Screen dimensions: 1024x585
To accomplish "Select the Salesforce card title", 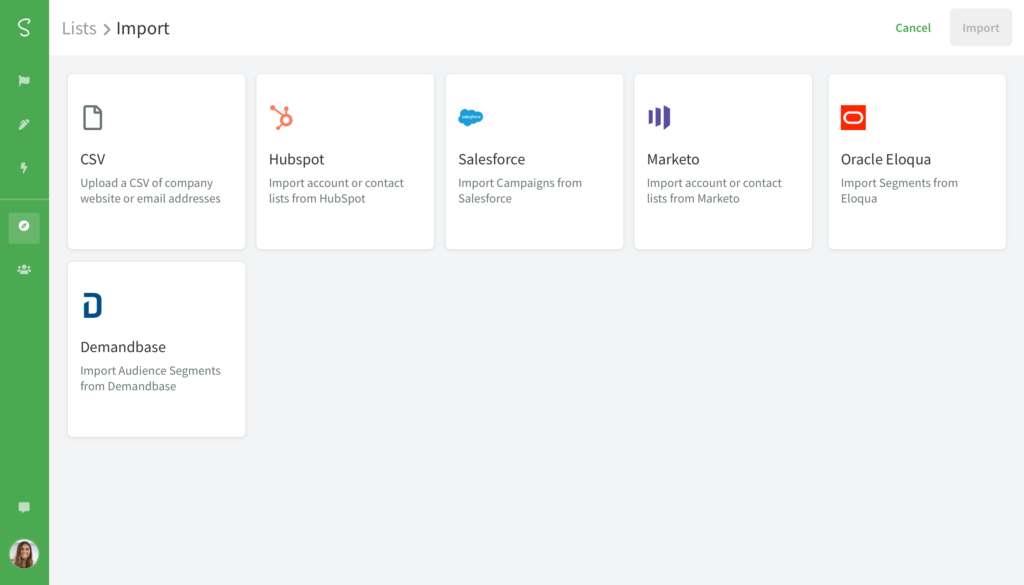I will [x=492, y=159].
